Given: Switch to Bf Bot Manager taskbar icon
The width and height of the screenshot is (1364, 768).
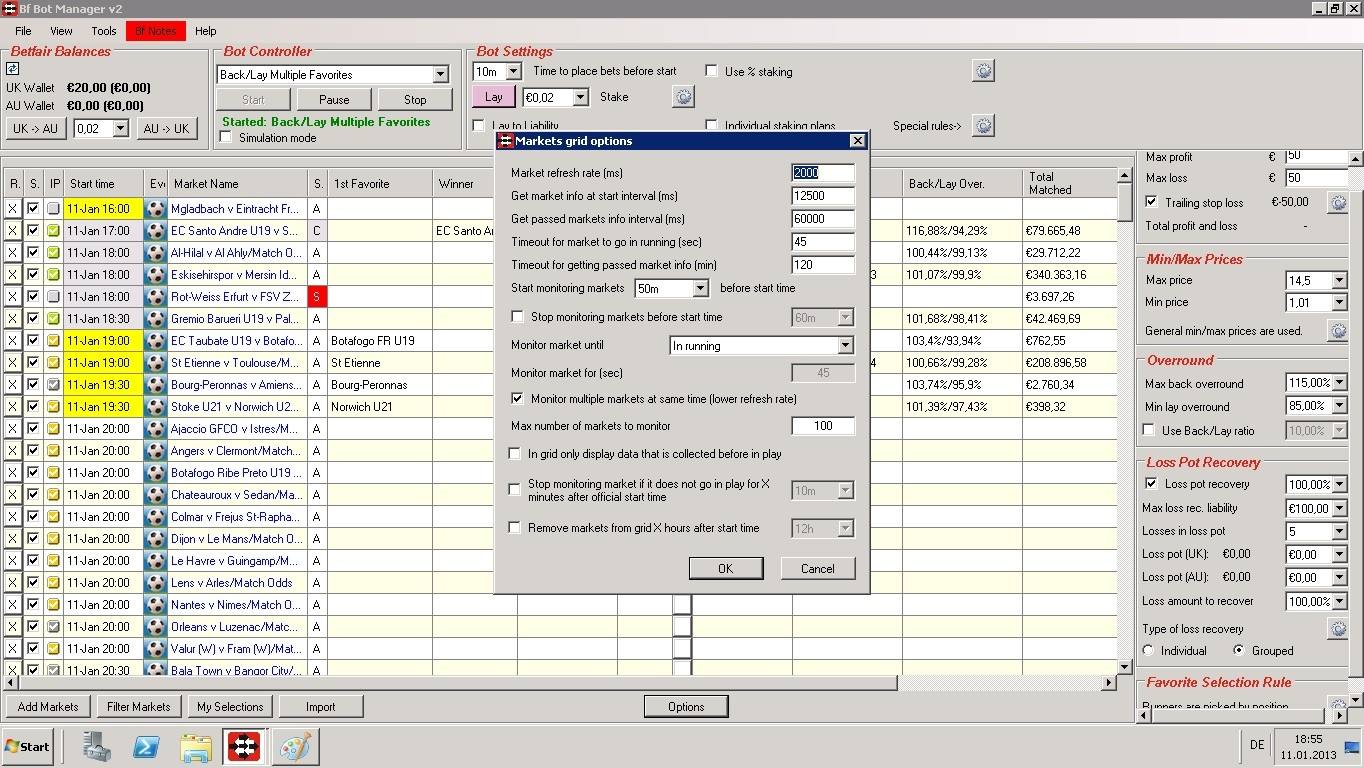Looking at the screenshot, I should coord(244,746).
